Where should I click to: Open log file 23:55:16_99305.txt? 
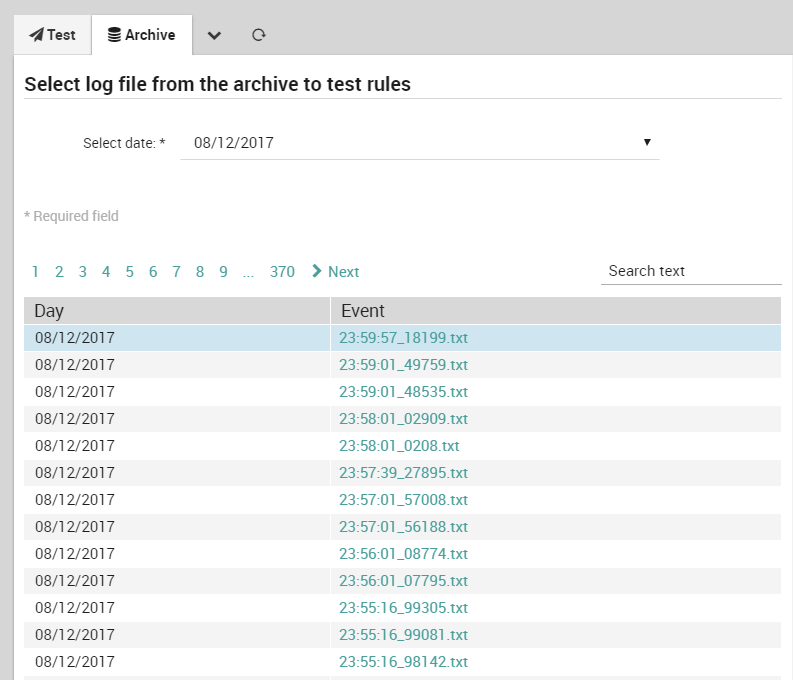[403, 608]
